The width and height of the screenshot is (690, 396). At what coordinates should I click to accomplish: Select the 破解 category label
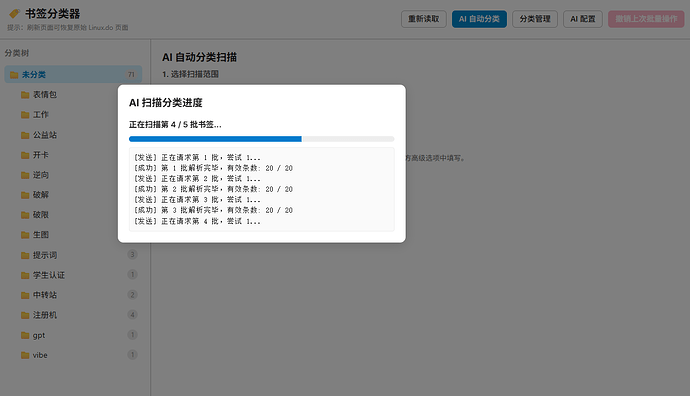click(41, 195)
